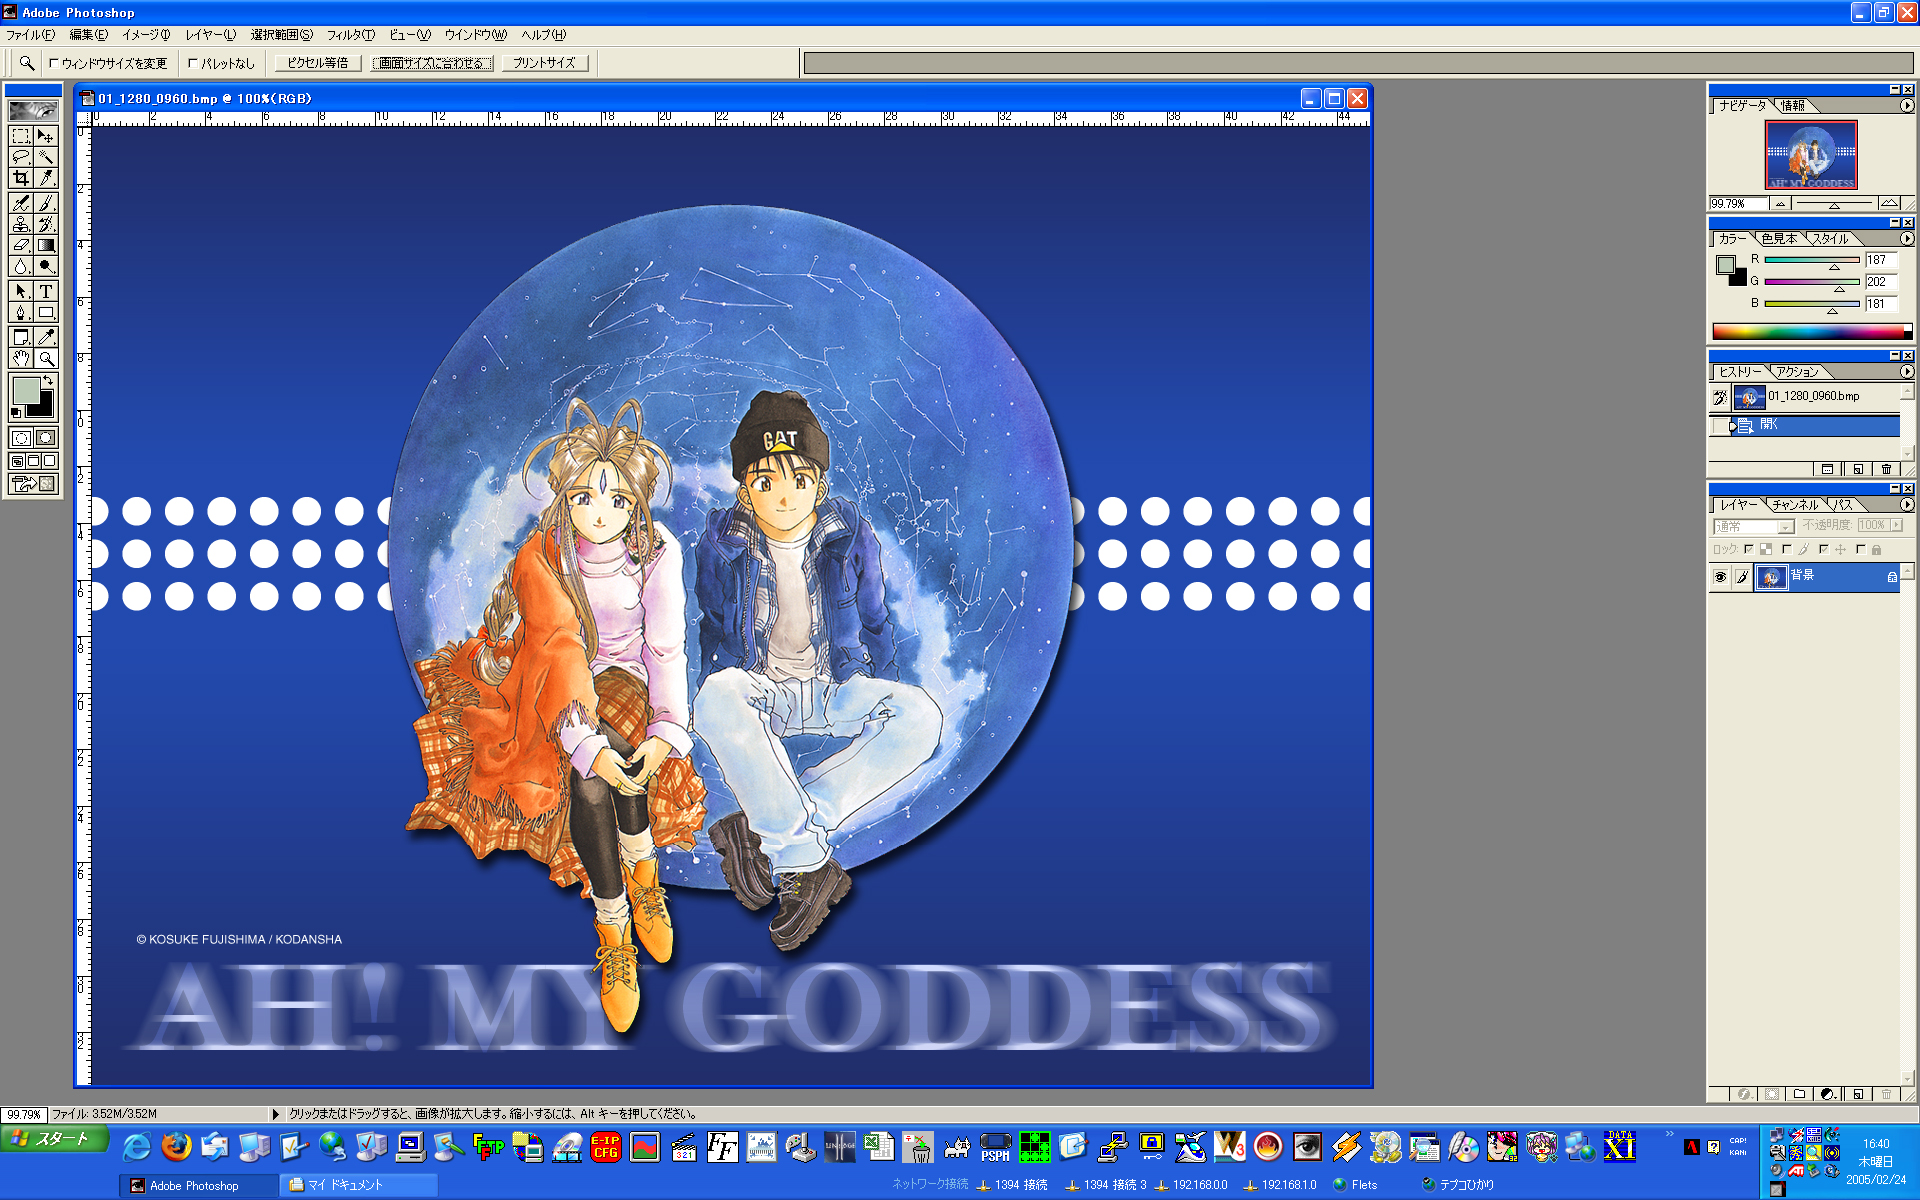The height and width of the screenshot is (1200, 1920).
Task: Click the swap foreground/background colors arrow
Action: click(x=47, y=380)
